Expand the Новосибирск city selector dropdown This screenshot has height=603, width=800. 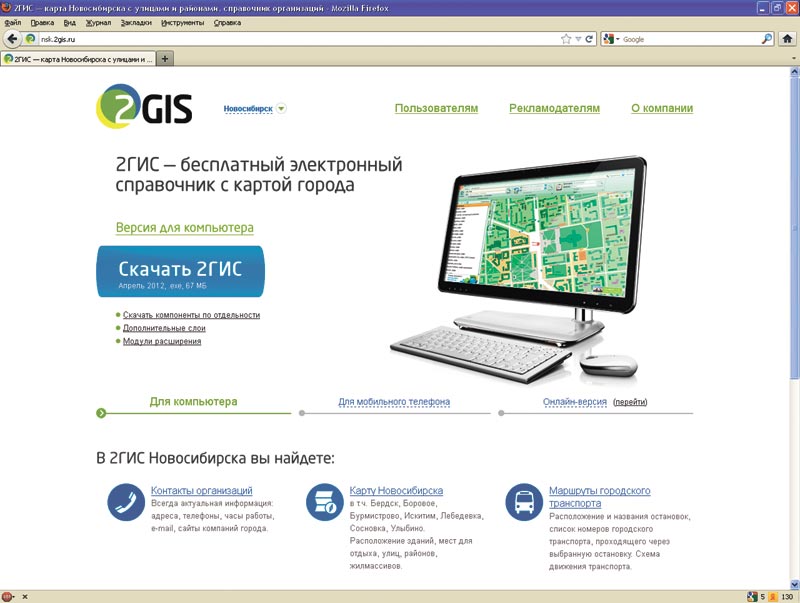(281, 109)
